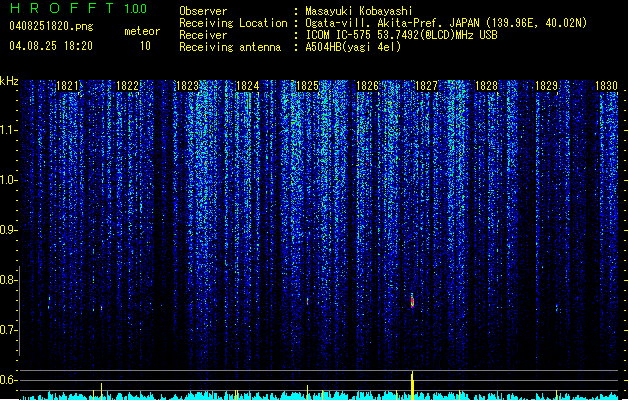Select the 1826 time marker

[367, 86]
